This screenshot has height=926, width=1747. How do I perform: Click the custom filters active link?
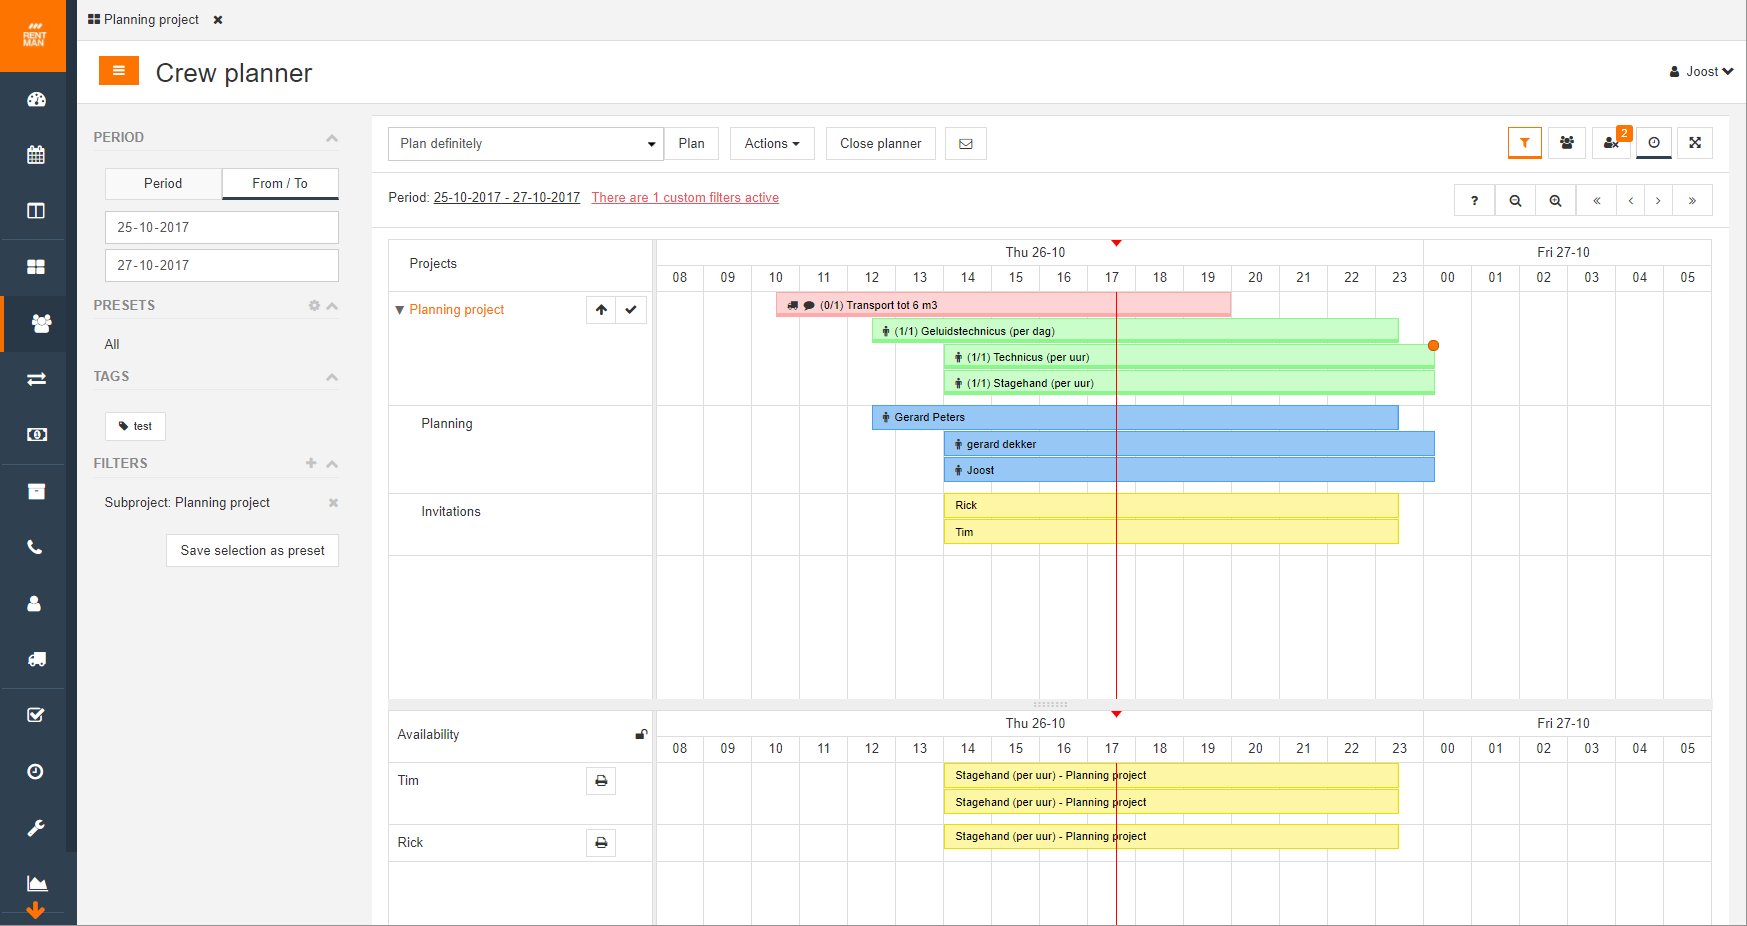[685, 198]
